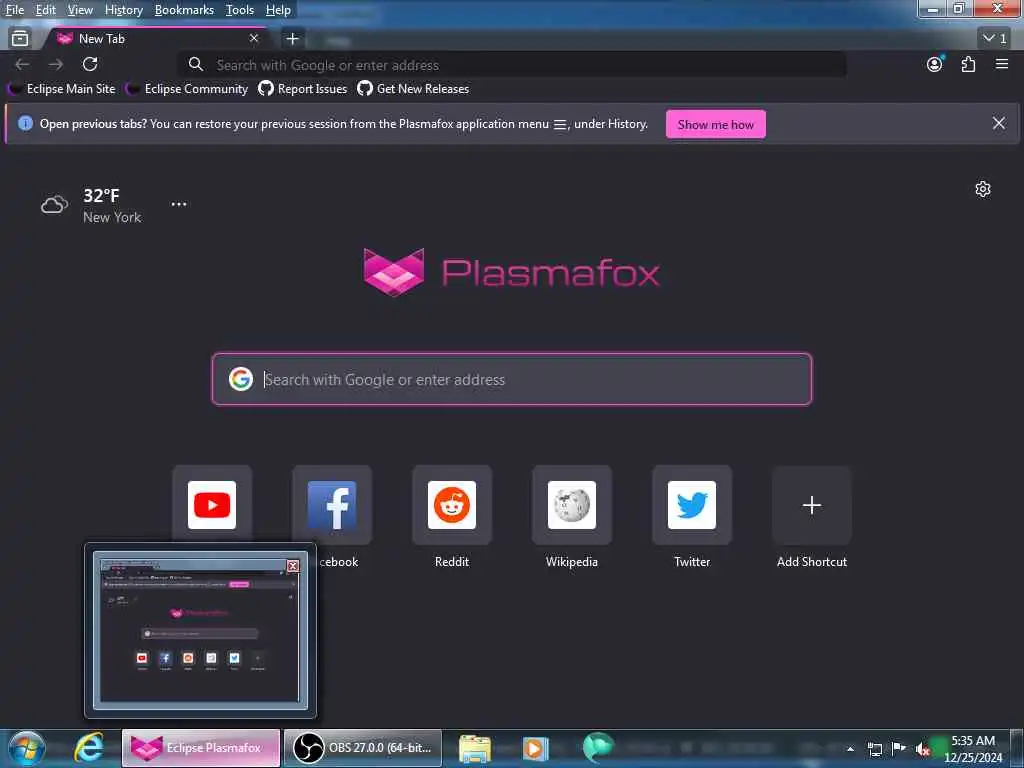
Task: Open Windows Media Player taskbar icon
Action: pyautogui.click(x=536, y=748)
